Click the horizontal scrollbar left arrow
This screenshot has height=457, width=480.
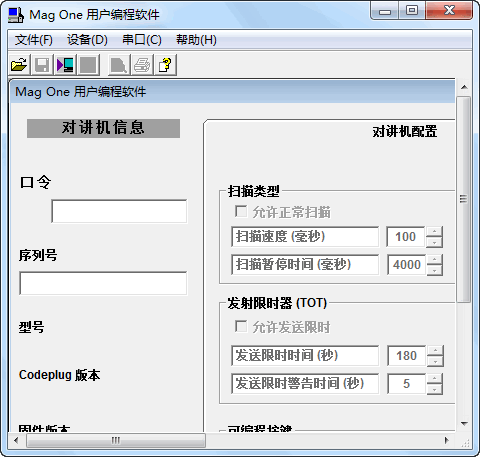16,441
